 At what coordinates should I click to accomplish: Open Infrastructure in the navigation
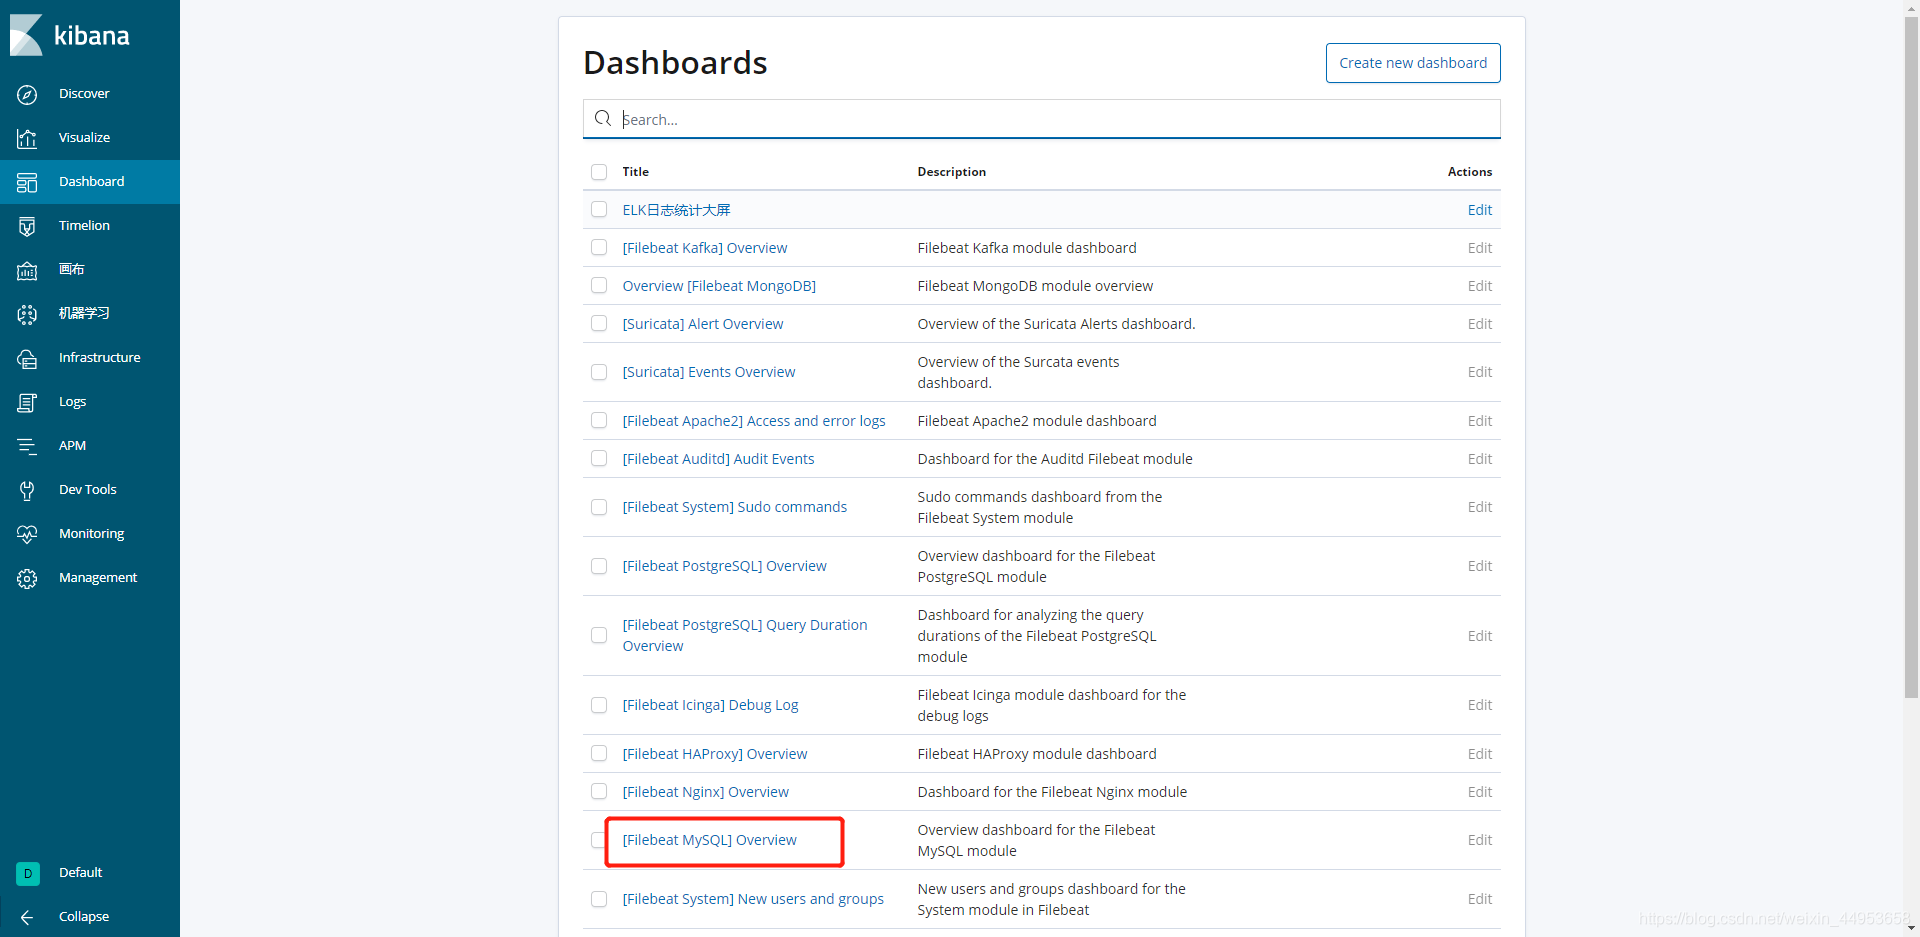(99, 358)
